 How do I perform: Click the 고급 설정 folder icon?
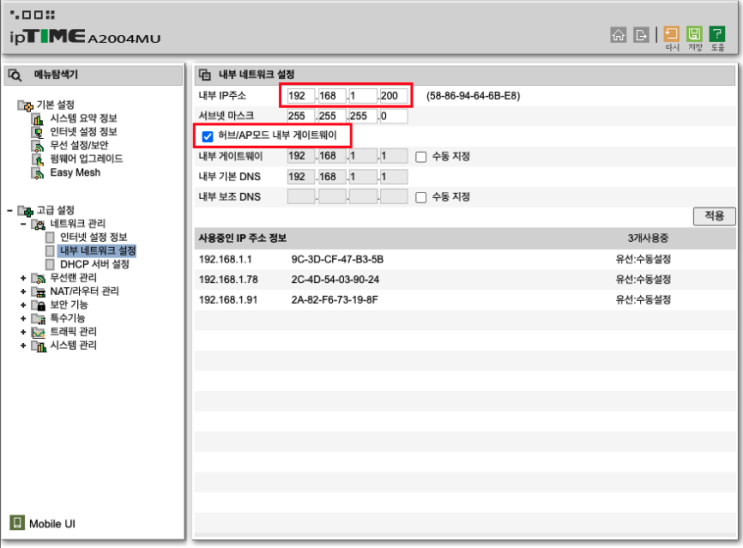click(25, 210)
